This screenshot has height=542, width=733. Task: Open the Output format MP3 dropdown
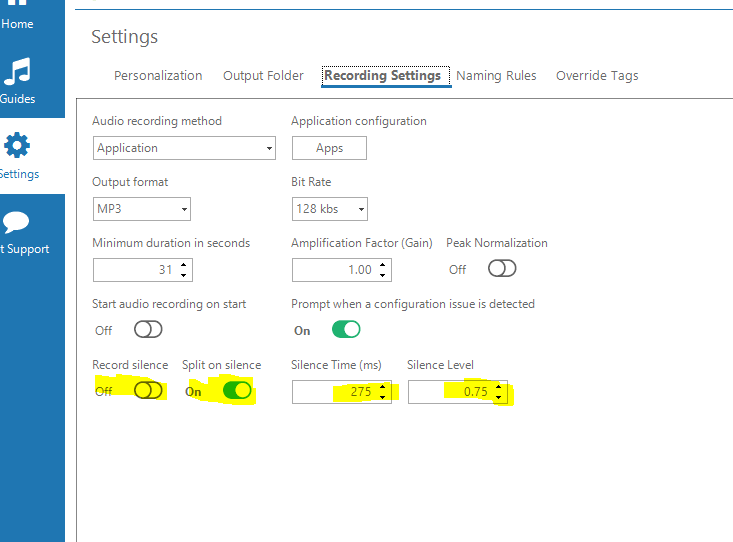(142, 209)
